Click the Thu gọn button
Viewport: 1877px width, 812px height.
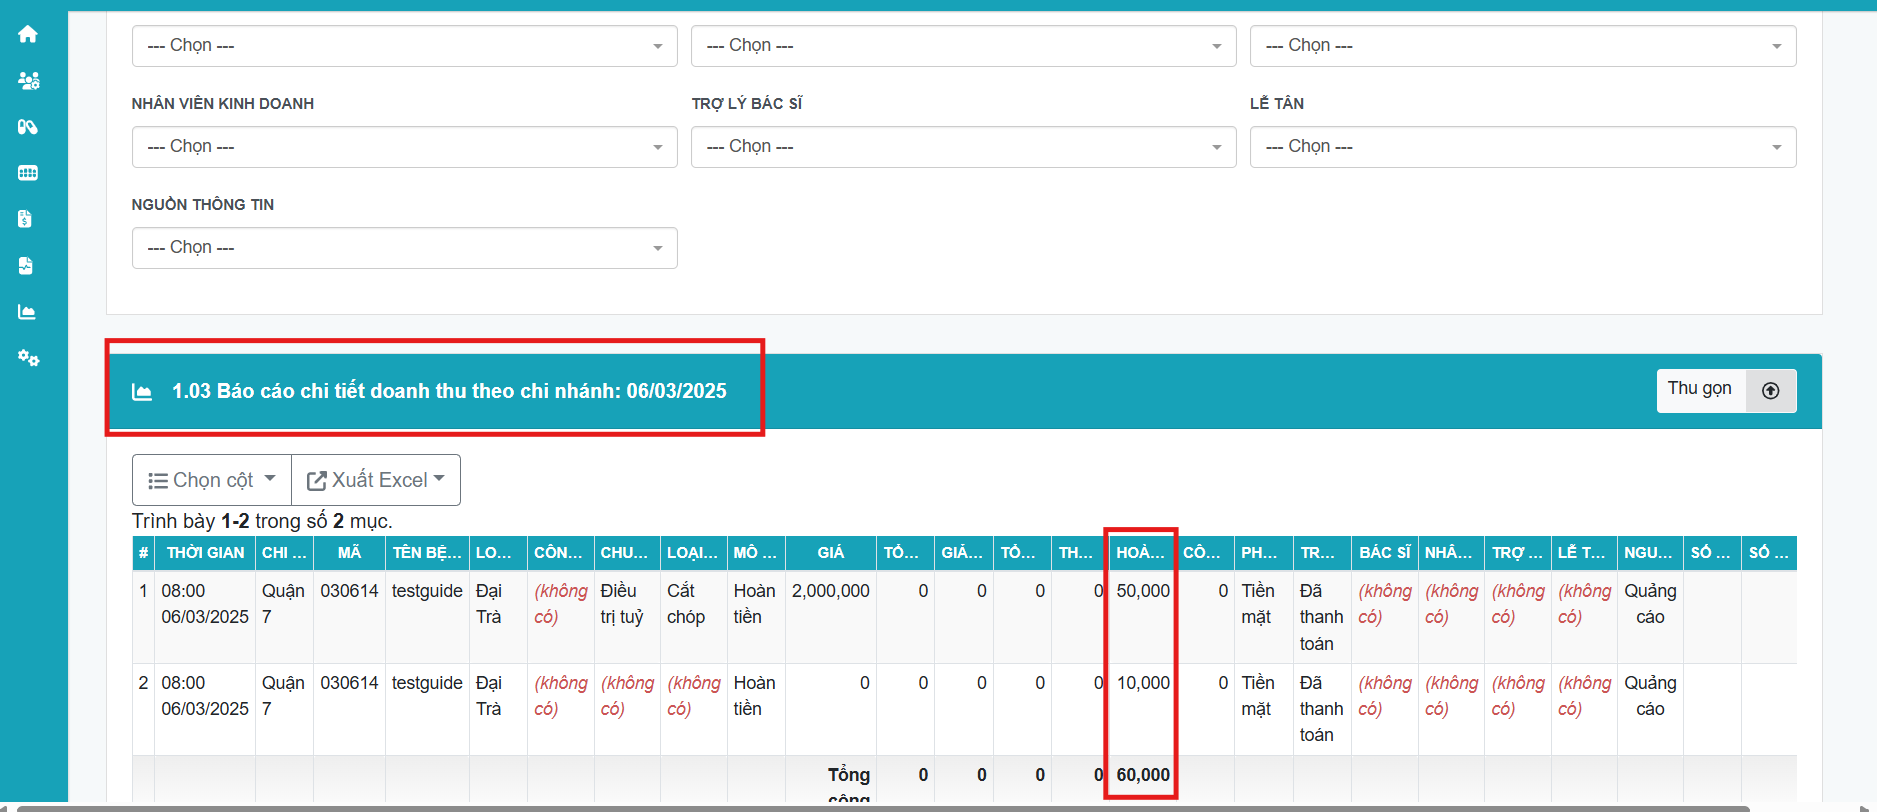(1699, 390)
